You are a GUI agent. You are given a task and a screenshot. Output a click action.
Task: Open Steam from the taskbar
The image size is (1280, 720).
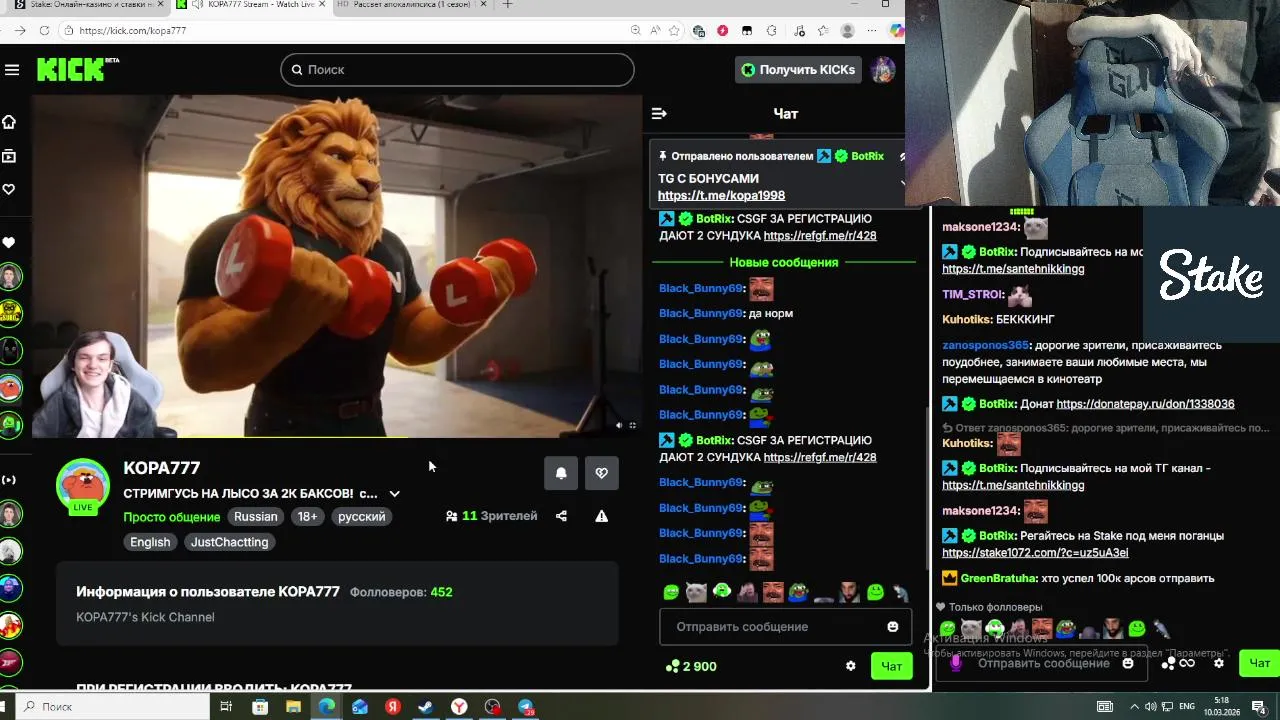coord(426,707)
